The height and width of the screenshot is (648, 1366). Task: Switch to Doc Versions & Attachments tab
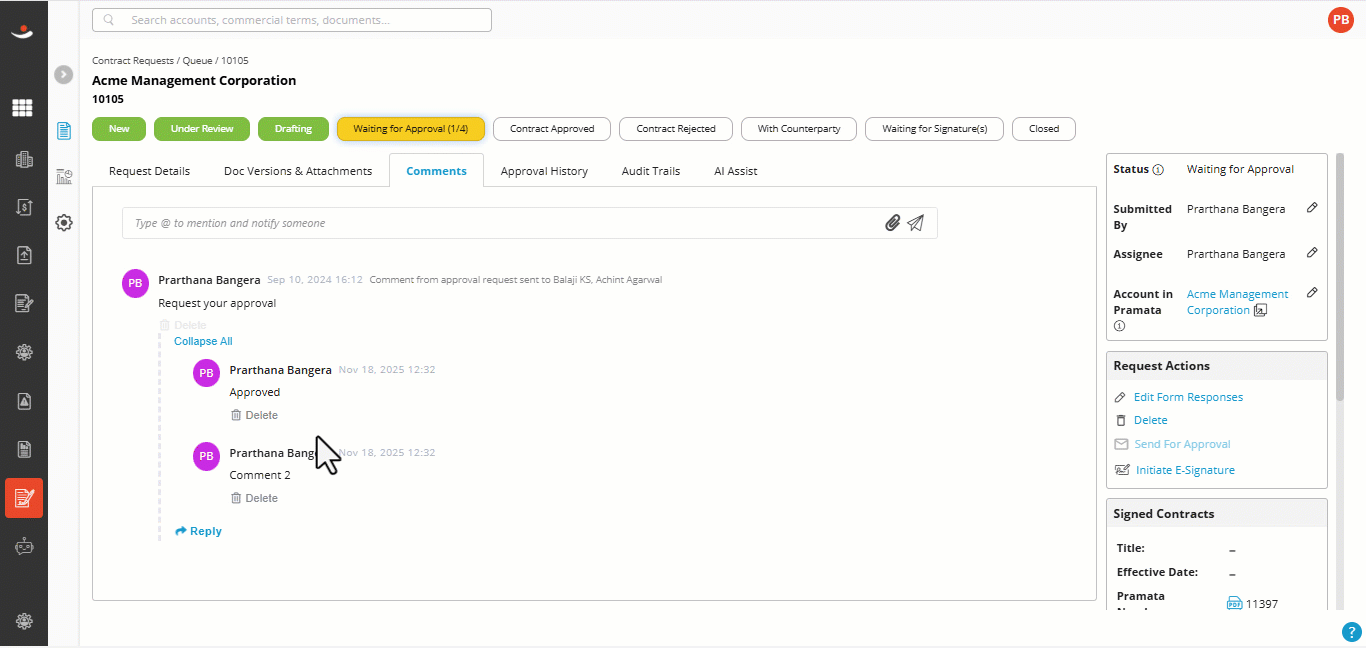tap(298, 171)
